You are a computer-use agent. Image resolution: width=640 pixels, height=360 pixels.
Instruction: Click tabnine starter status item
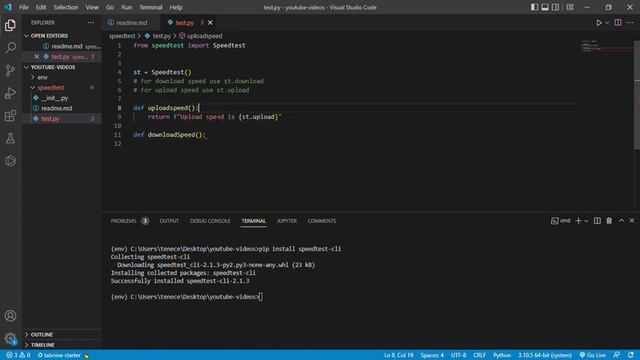[x=63, y=356]
